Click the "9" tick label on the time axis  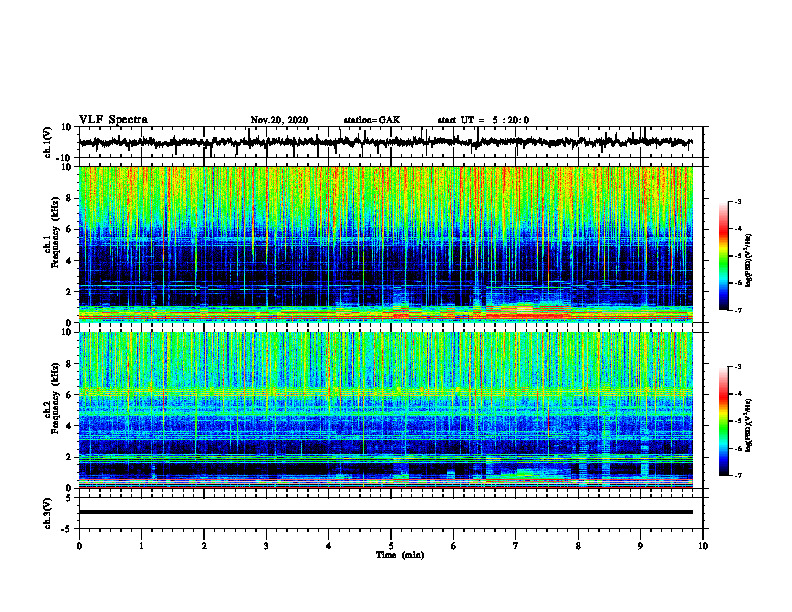[640, 546]
